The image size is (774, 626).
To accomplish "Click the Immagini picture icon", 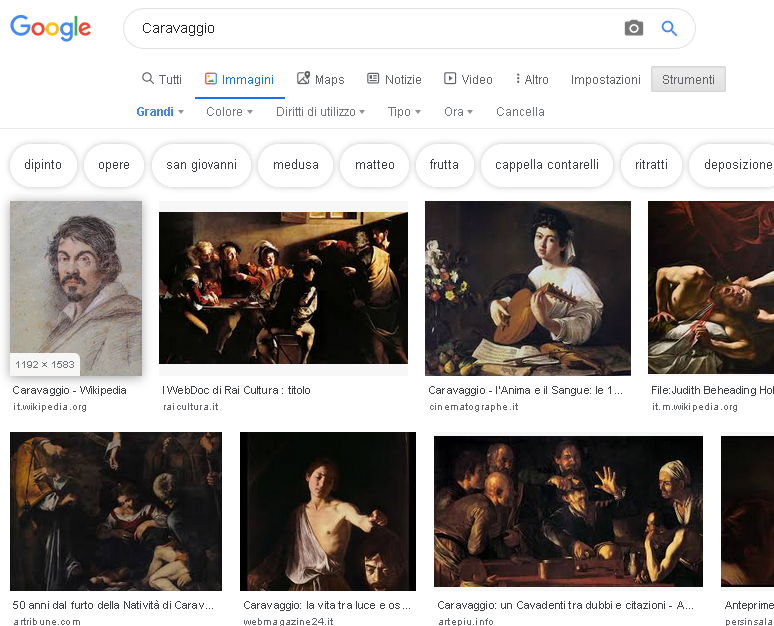I will (x=211, y=78).
